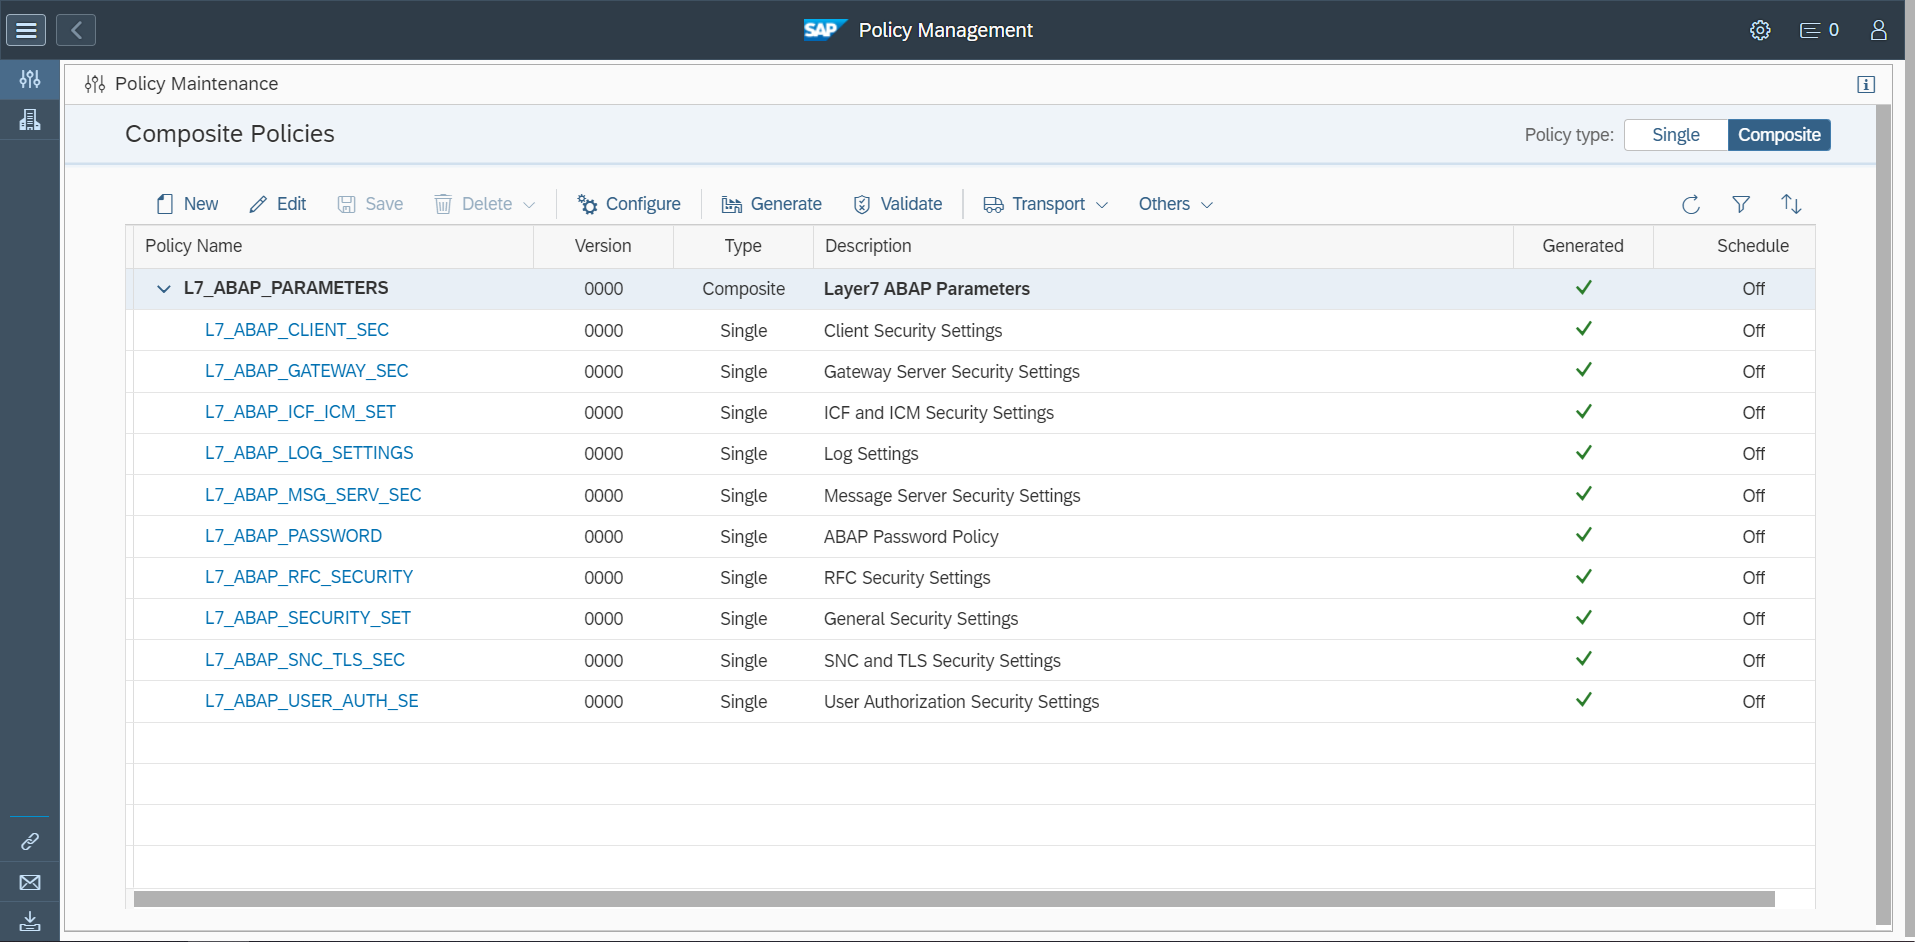Click the horizontal scrollbar under the table
Screen dimensions: 1915x942
tap(954, 899)
